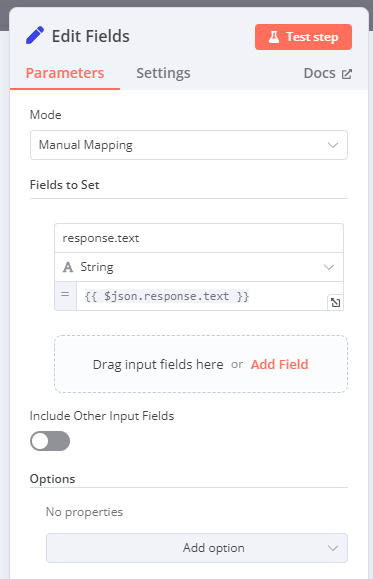
Task: Click the pencil Edit Fields node icon
Action: pyautogui.click(x=35, y=35)
